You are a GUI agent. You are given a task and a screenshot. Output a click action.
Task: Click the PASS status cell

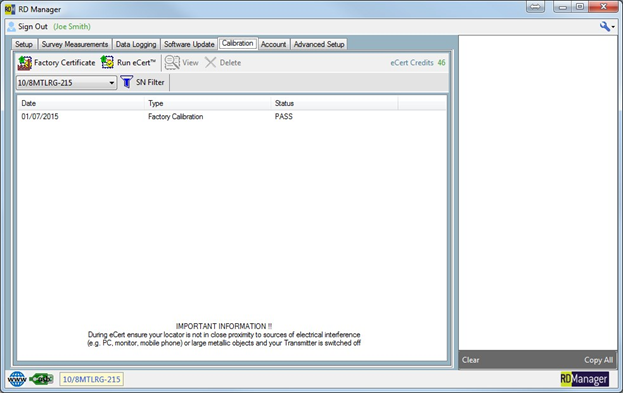click(x=284, y=116)
